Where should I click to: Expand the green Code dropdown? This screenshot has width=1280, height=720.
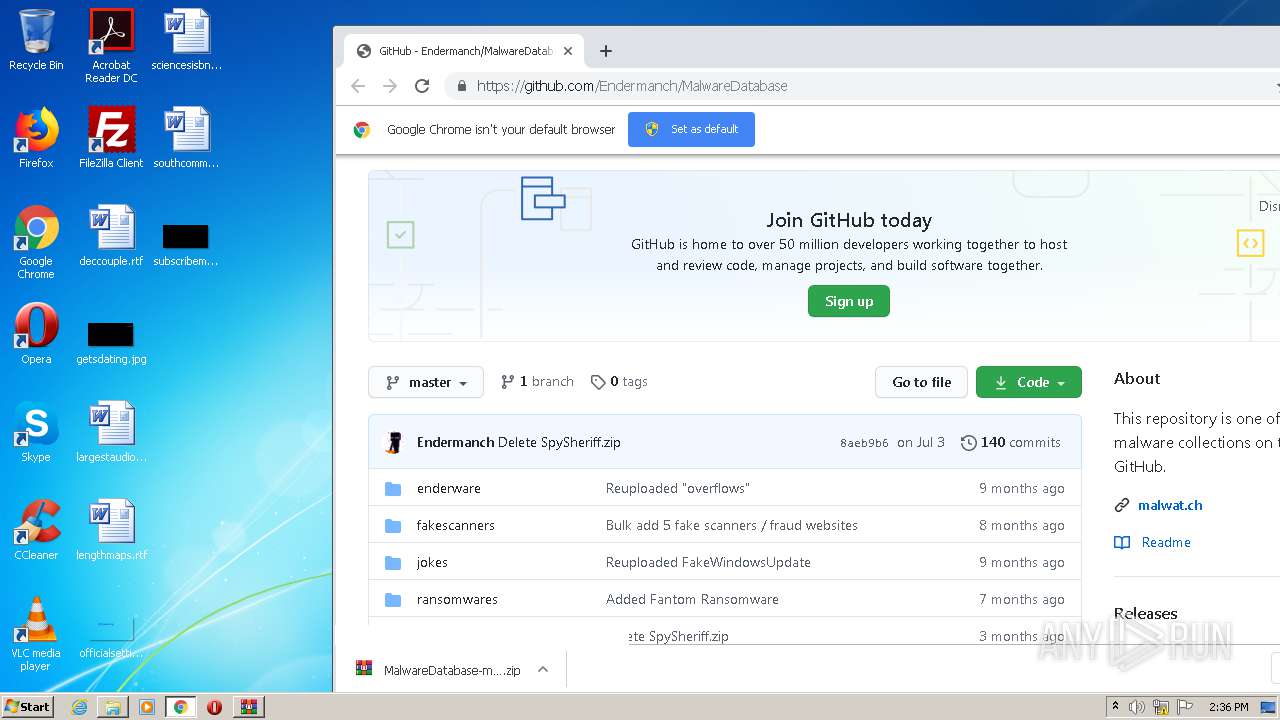click(x=1028, y=382)
